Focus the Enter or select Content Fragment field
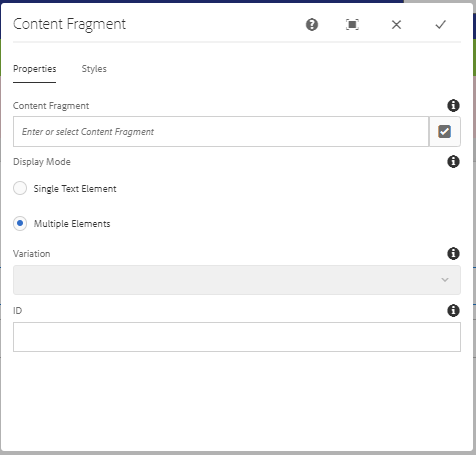Screen dimensions: 476x455 (x=221, y=131)
